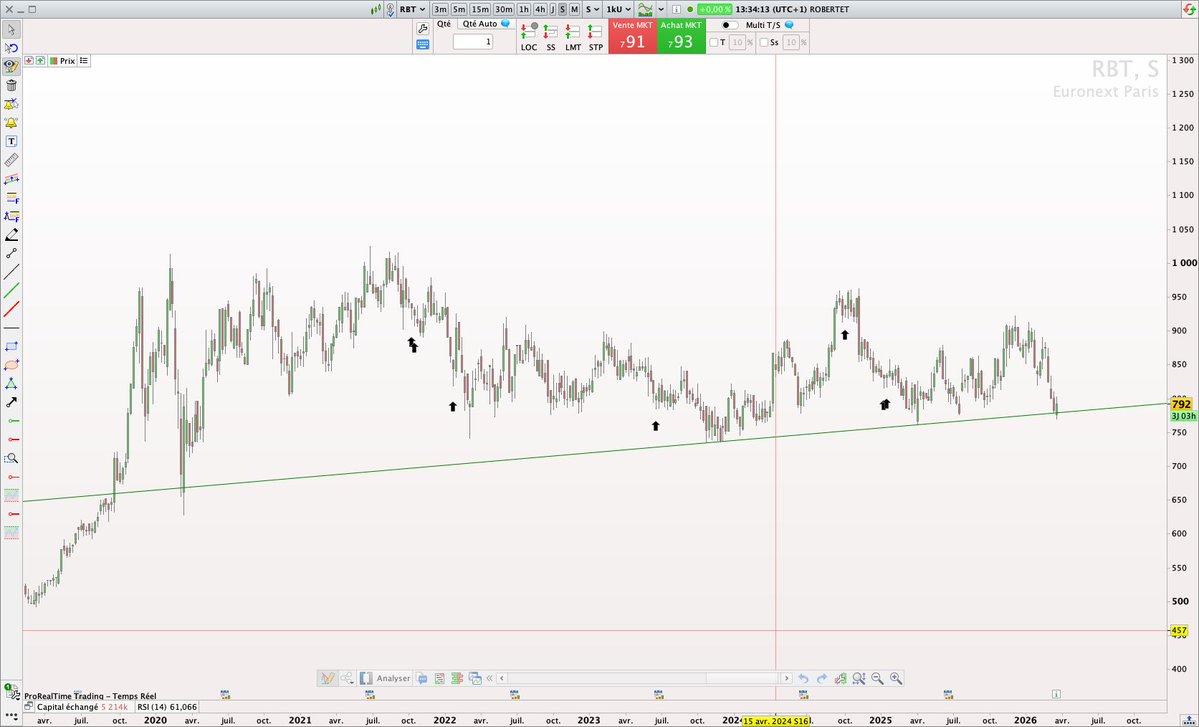Zoom out with the minus magnifier
This screenshot has width=1199, height=727.
tap(877, 678)
